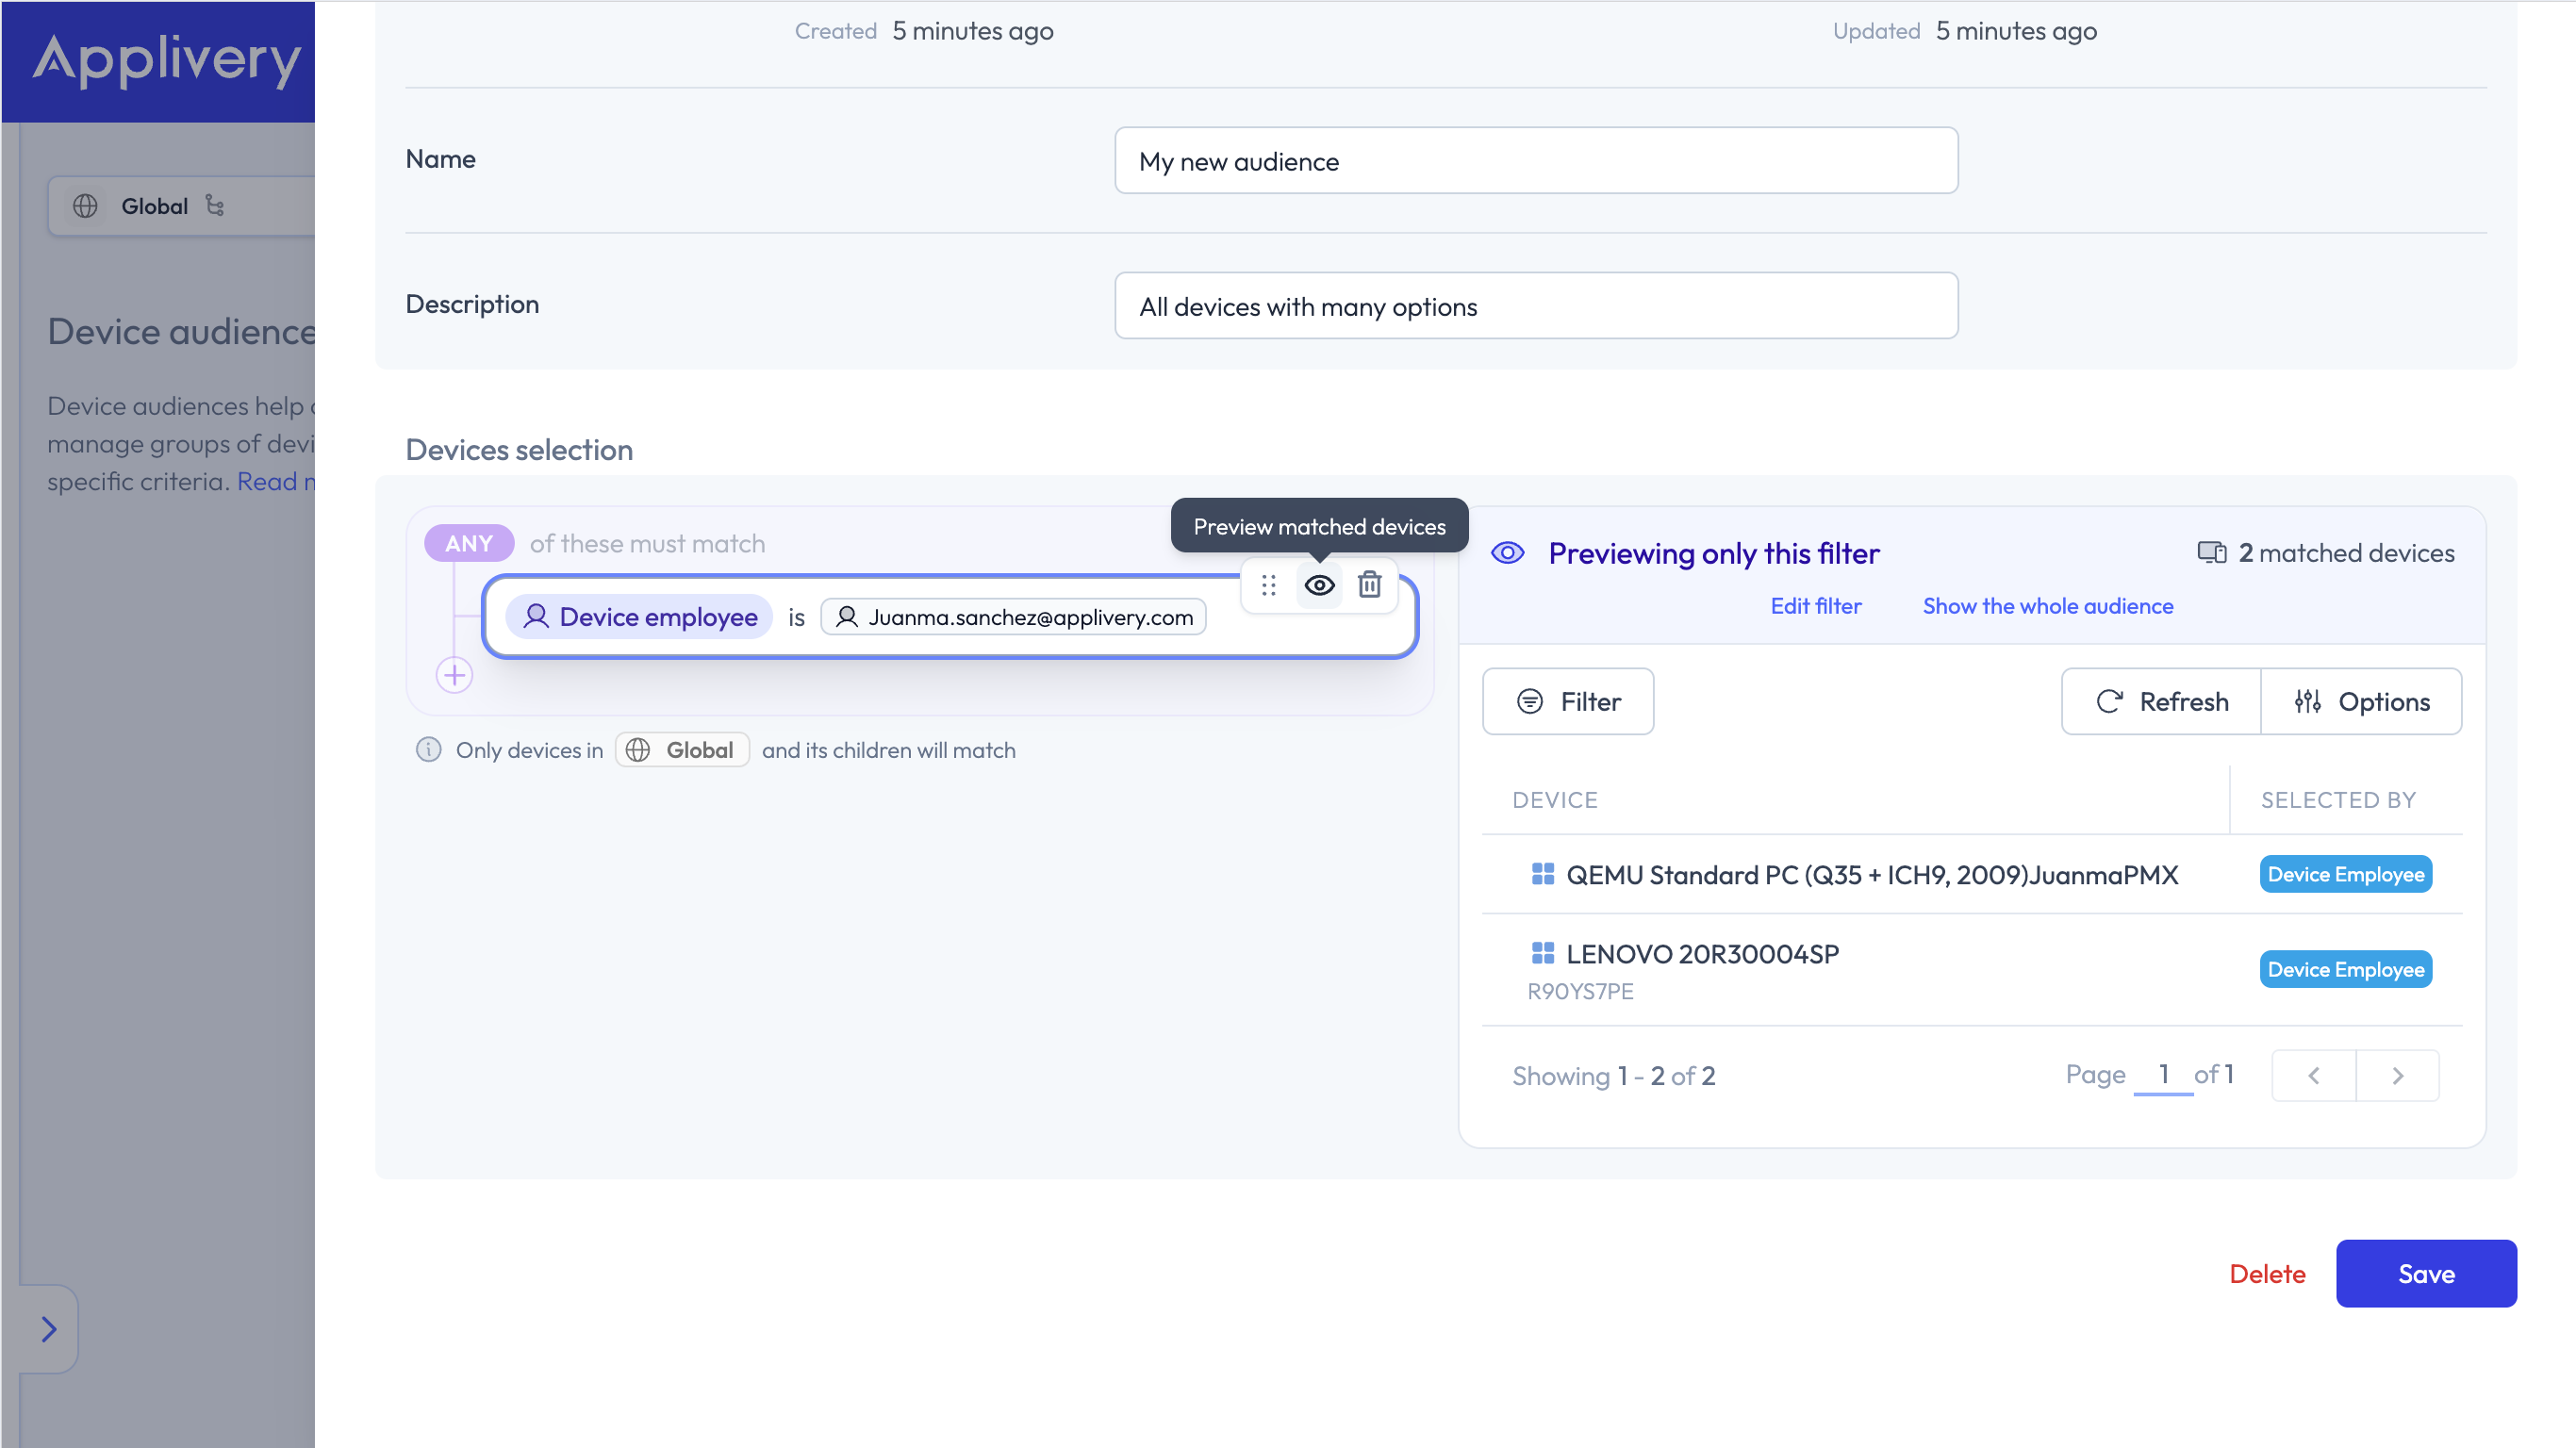Go to next page of devices

coord(2397,1076)
